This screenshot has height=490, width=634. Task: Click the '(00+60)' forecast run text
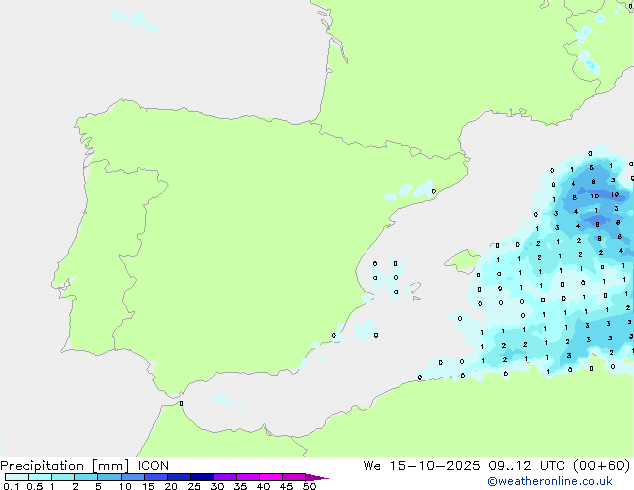[602, 466]
